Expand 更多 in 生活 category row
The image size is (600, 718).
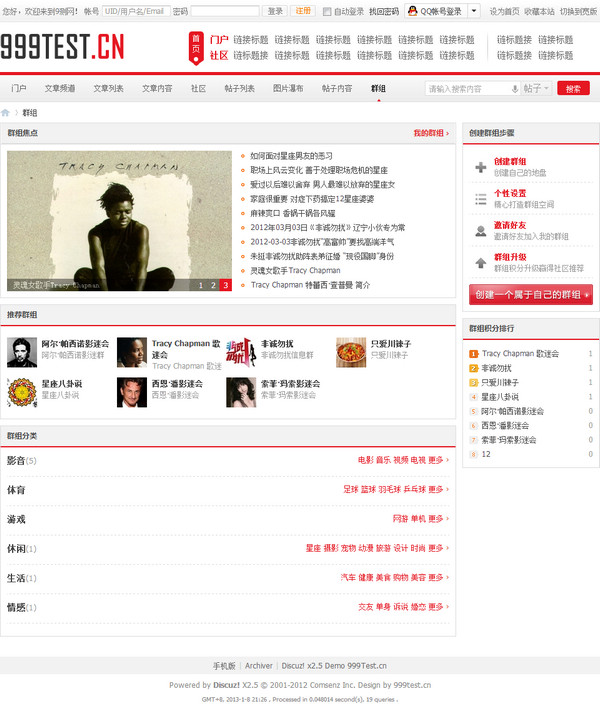pyautogui.click(x=438, y=577)
